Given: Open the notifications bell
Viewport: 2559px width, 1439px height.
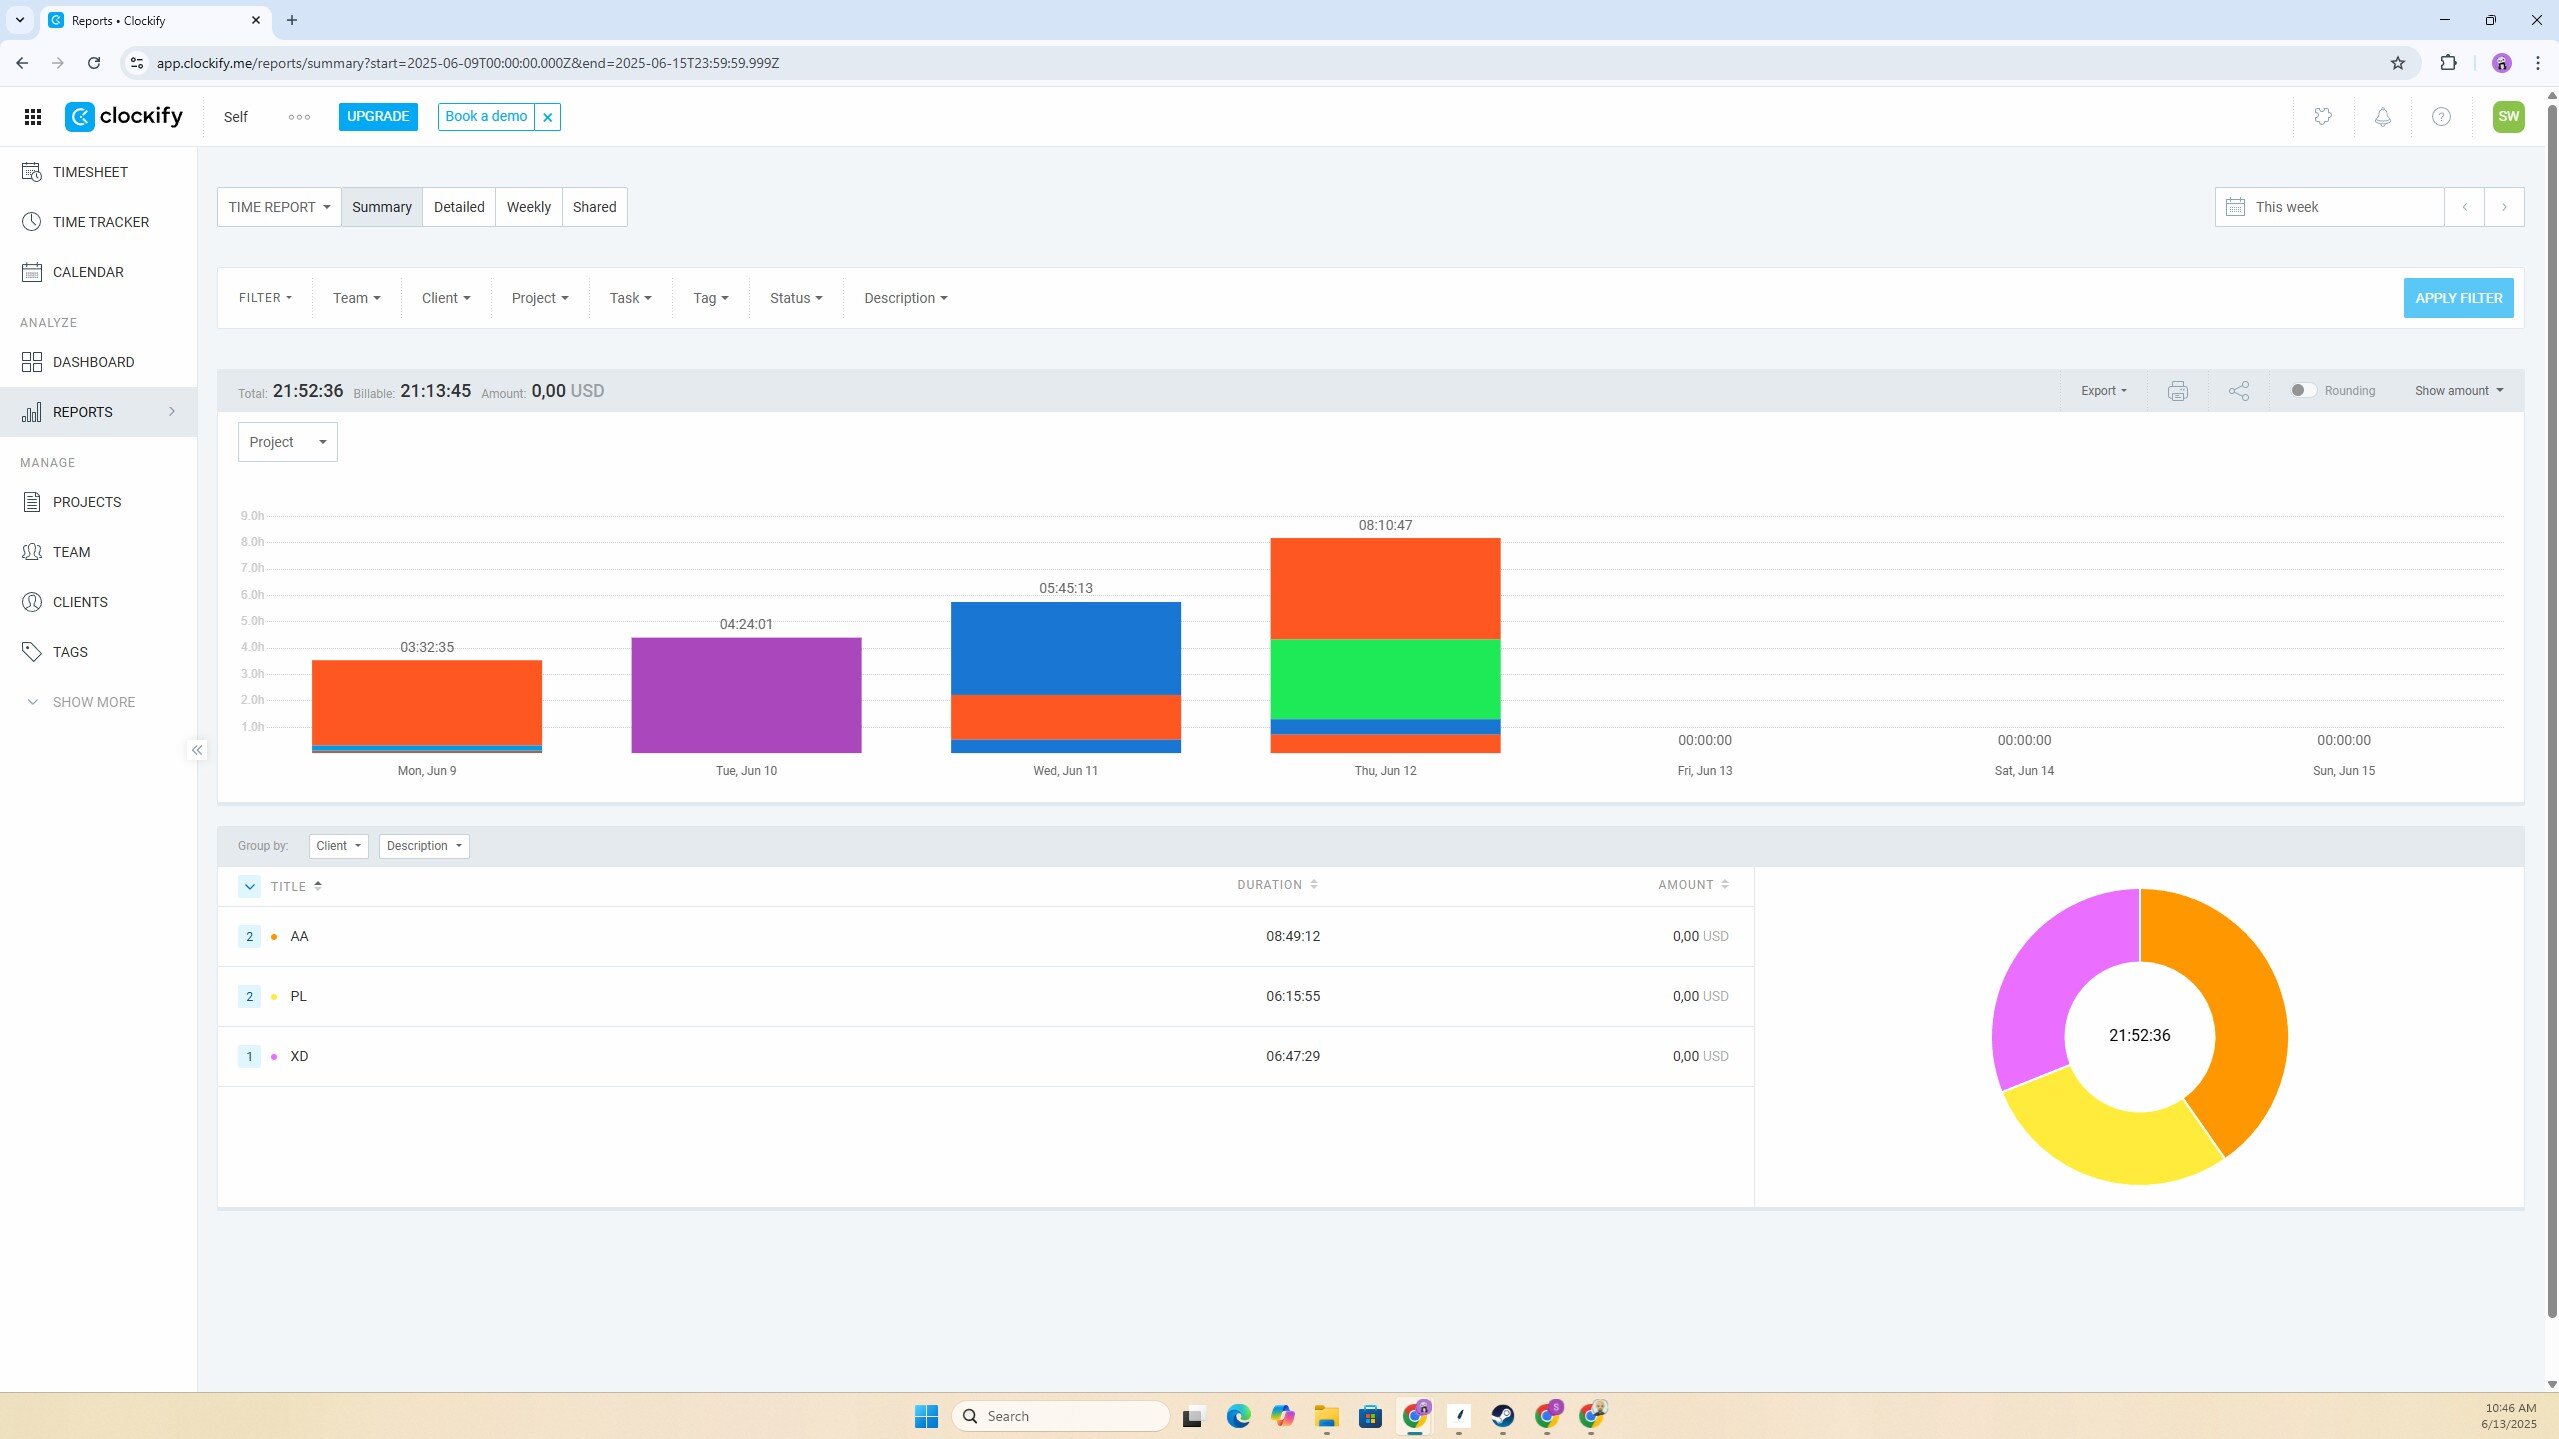Looking at the screenshot, I should pos(2382,117).
